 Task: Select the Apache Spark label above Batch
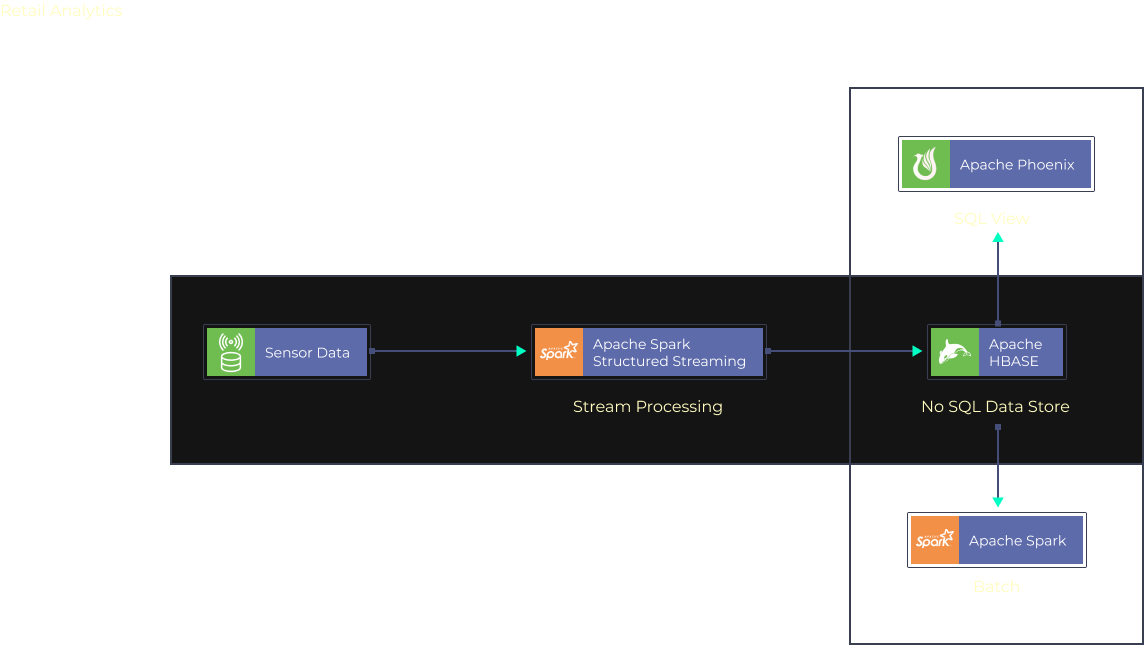click(x=1017, y=541)
